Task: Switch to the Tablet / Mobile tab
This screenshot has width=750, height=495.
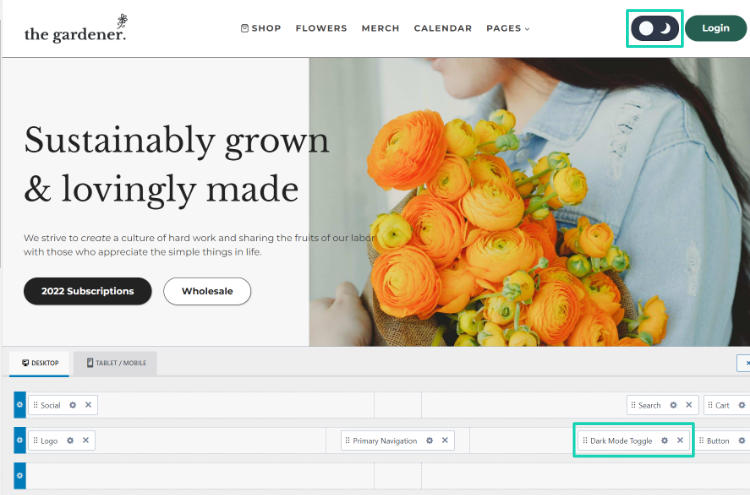Action: 116,362
